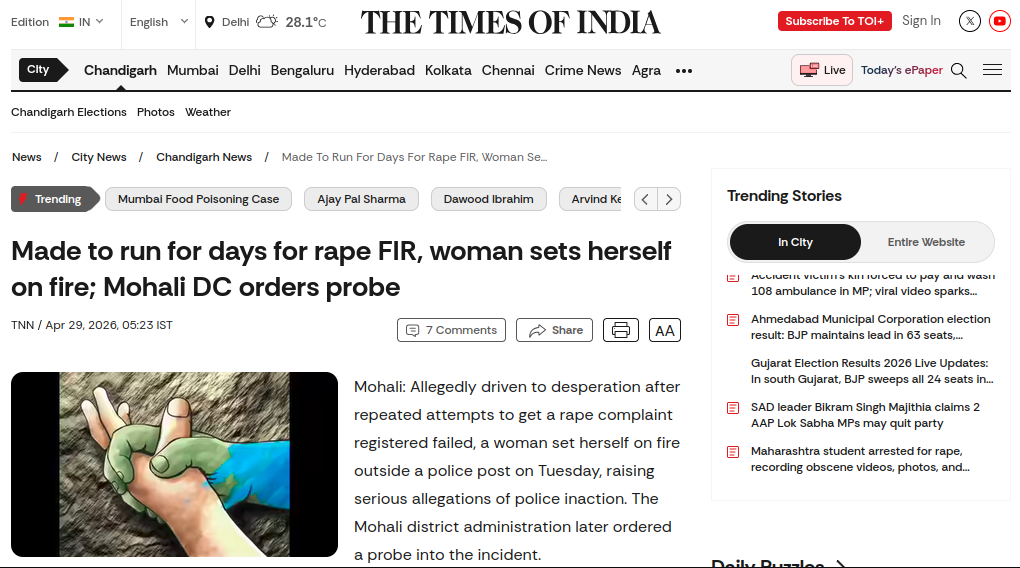Open the X (Twitter) social icon

[969, 21]
